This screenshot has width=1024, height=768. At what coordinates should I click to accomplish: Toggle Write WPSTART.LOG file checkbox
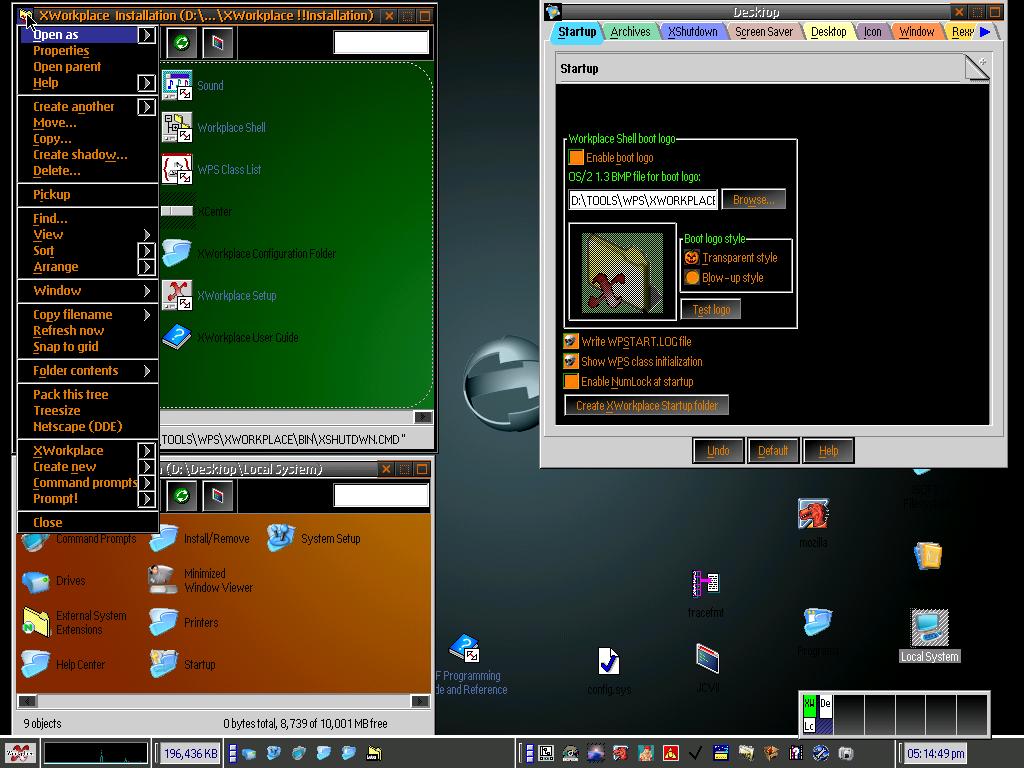click(x=571, y=342)
